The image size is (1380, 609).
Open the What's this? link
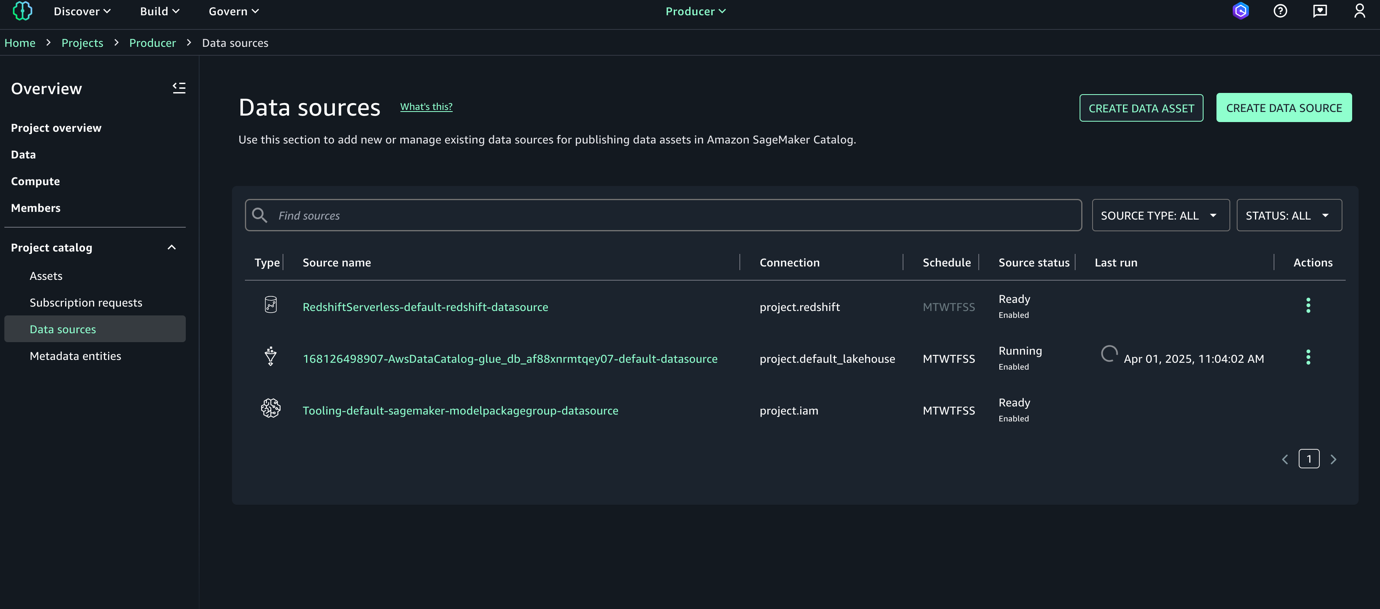tap(426, 107)
